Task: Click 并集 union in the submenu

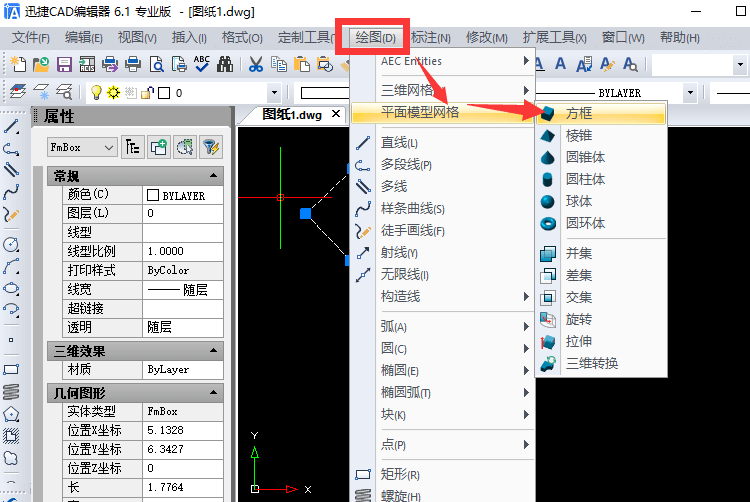Action: point(578,253)
